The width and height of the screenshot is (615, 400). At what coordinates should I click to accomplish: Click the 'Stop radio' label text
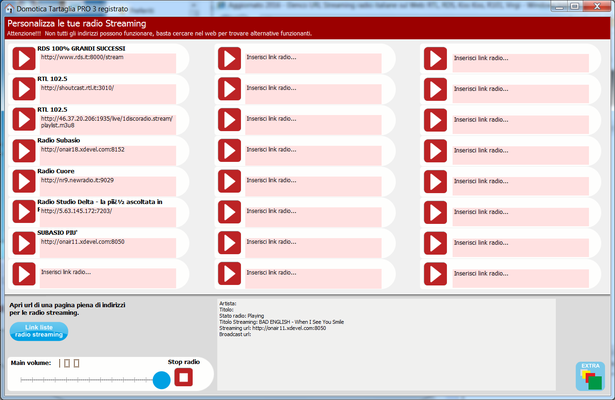(x=184, y=362)
